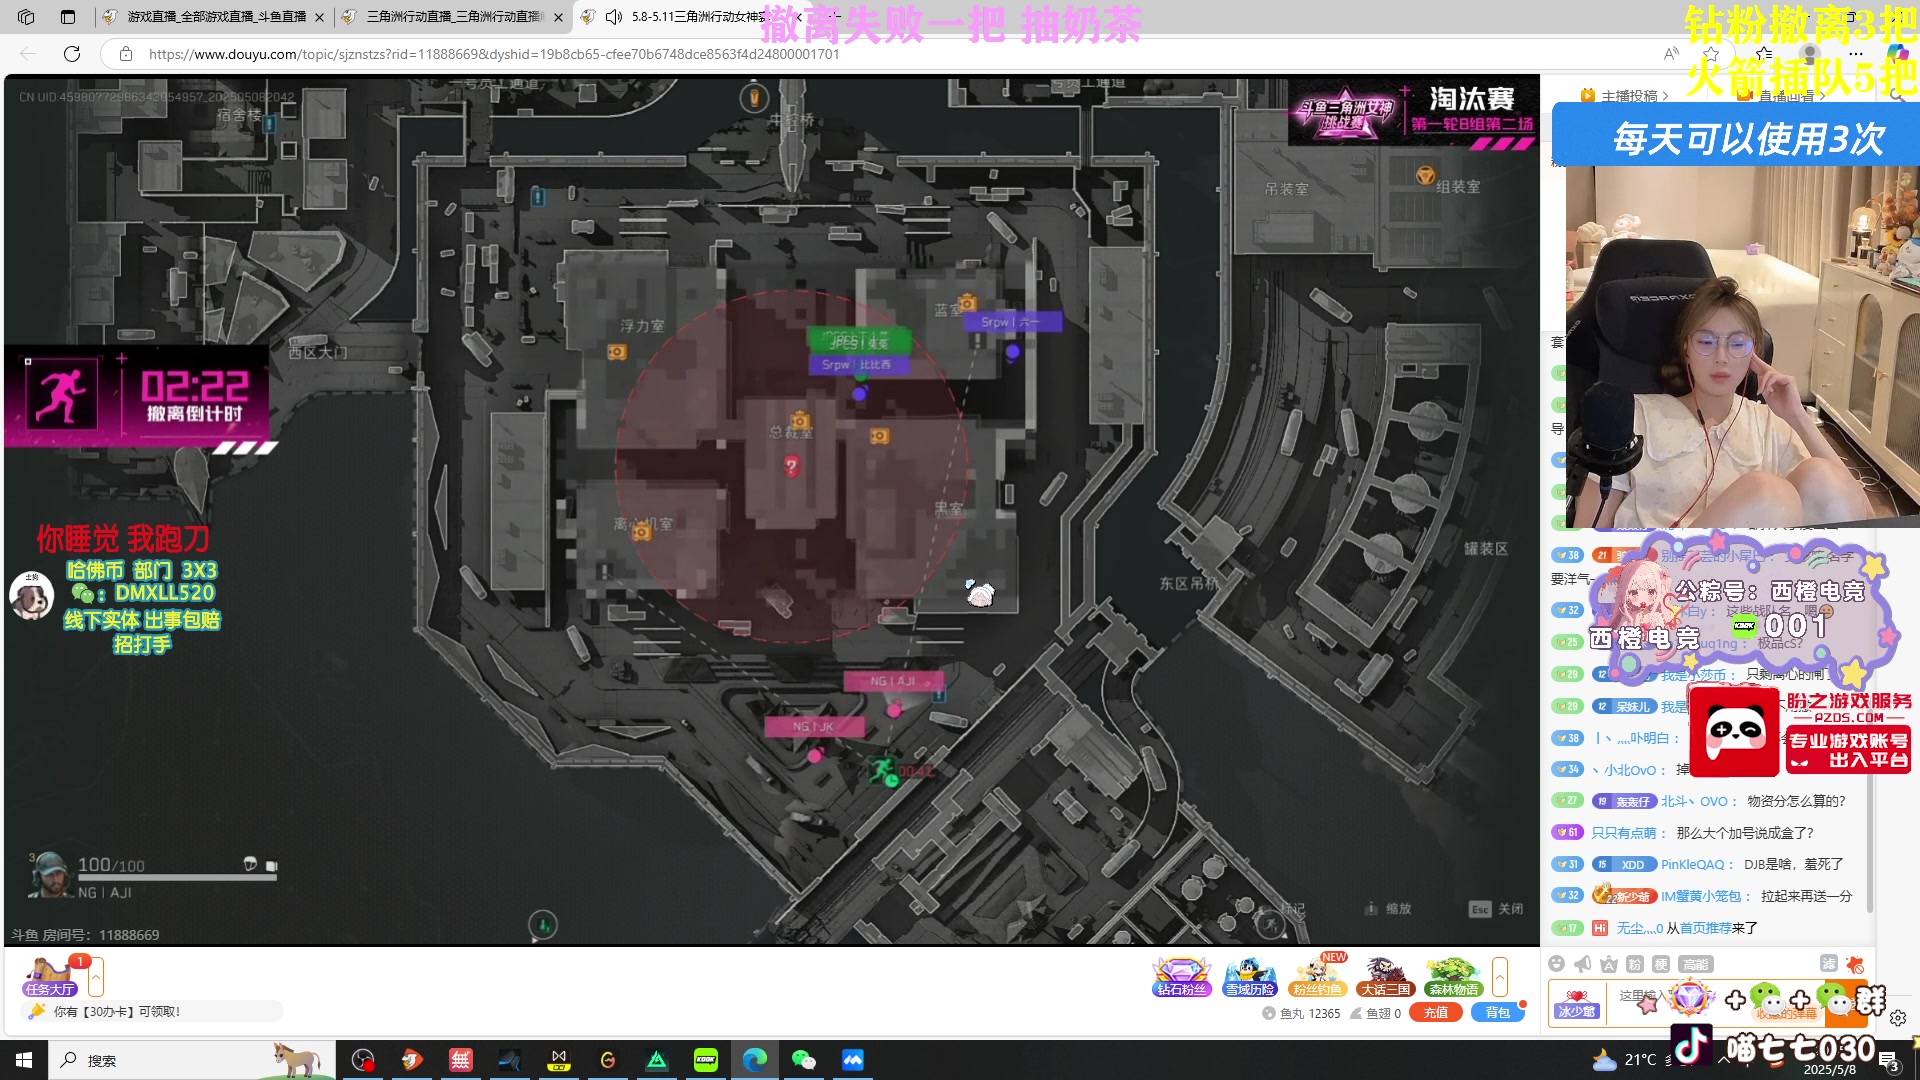Screen dimensions: 1920x1080
Task: Open the Windows notification center icon
Action: point(1889,1060)
